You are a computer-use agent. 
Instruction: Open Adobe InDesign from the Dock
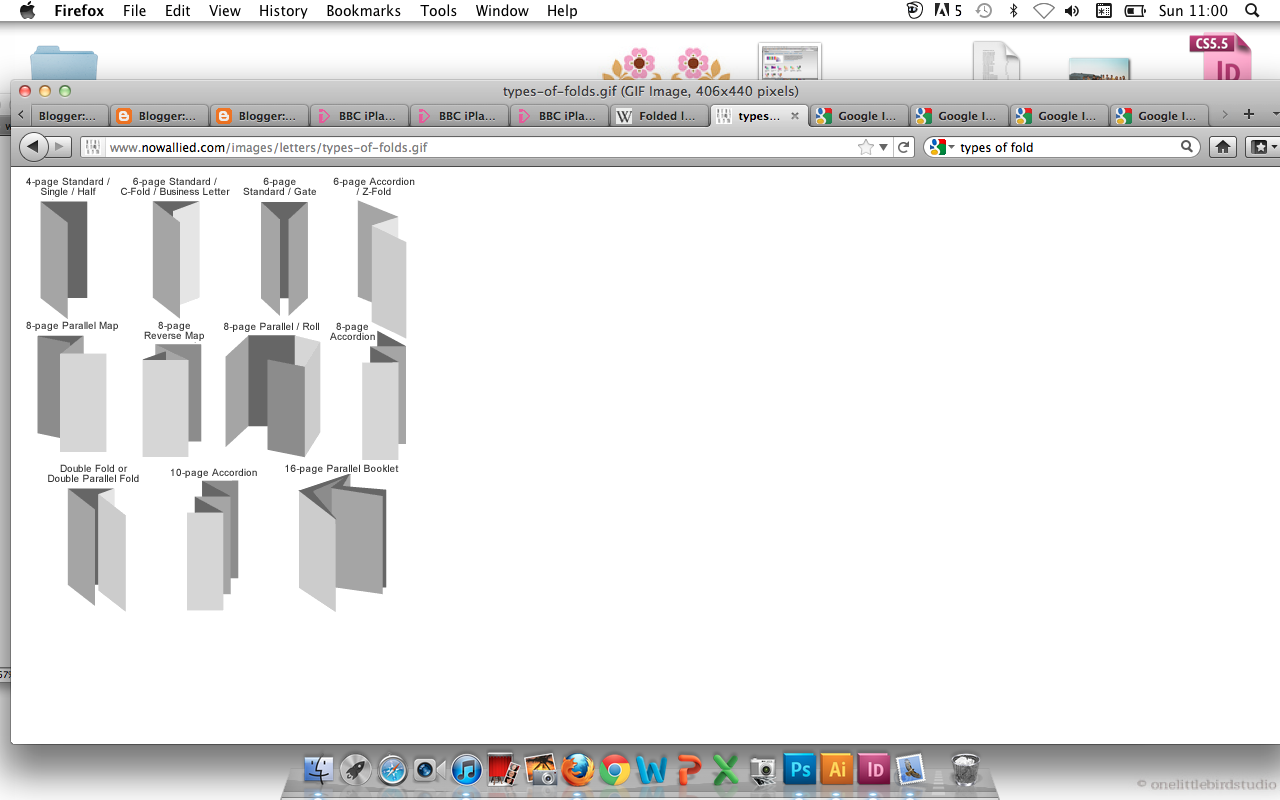pyautogui.click(x=874, y=770)
